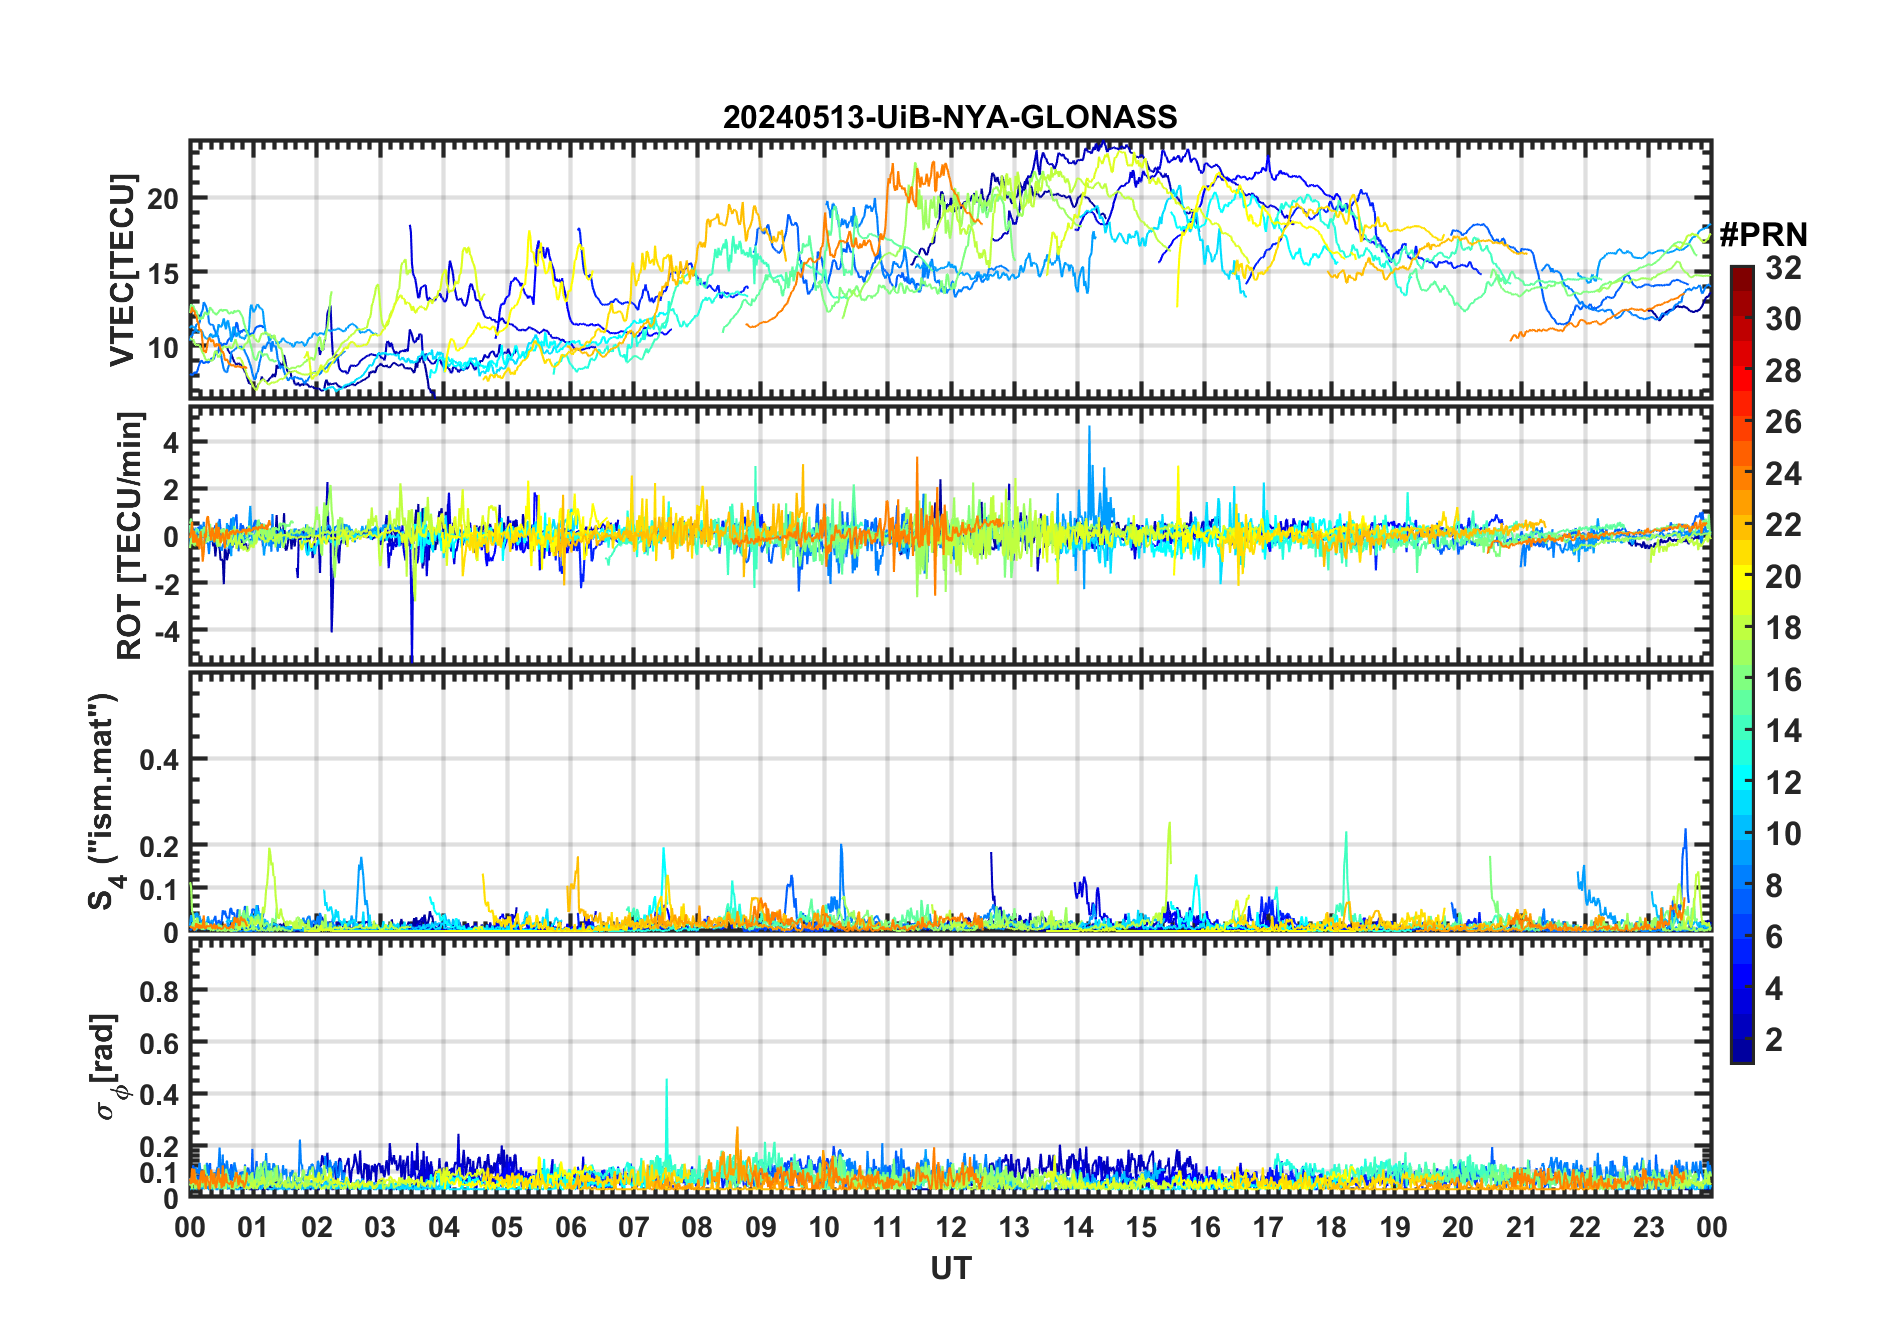
Task: Click the colorbar tick label 4
Action: click(1774, 989)
